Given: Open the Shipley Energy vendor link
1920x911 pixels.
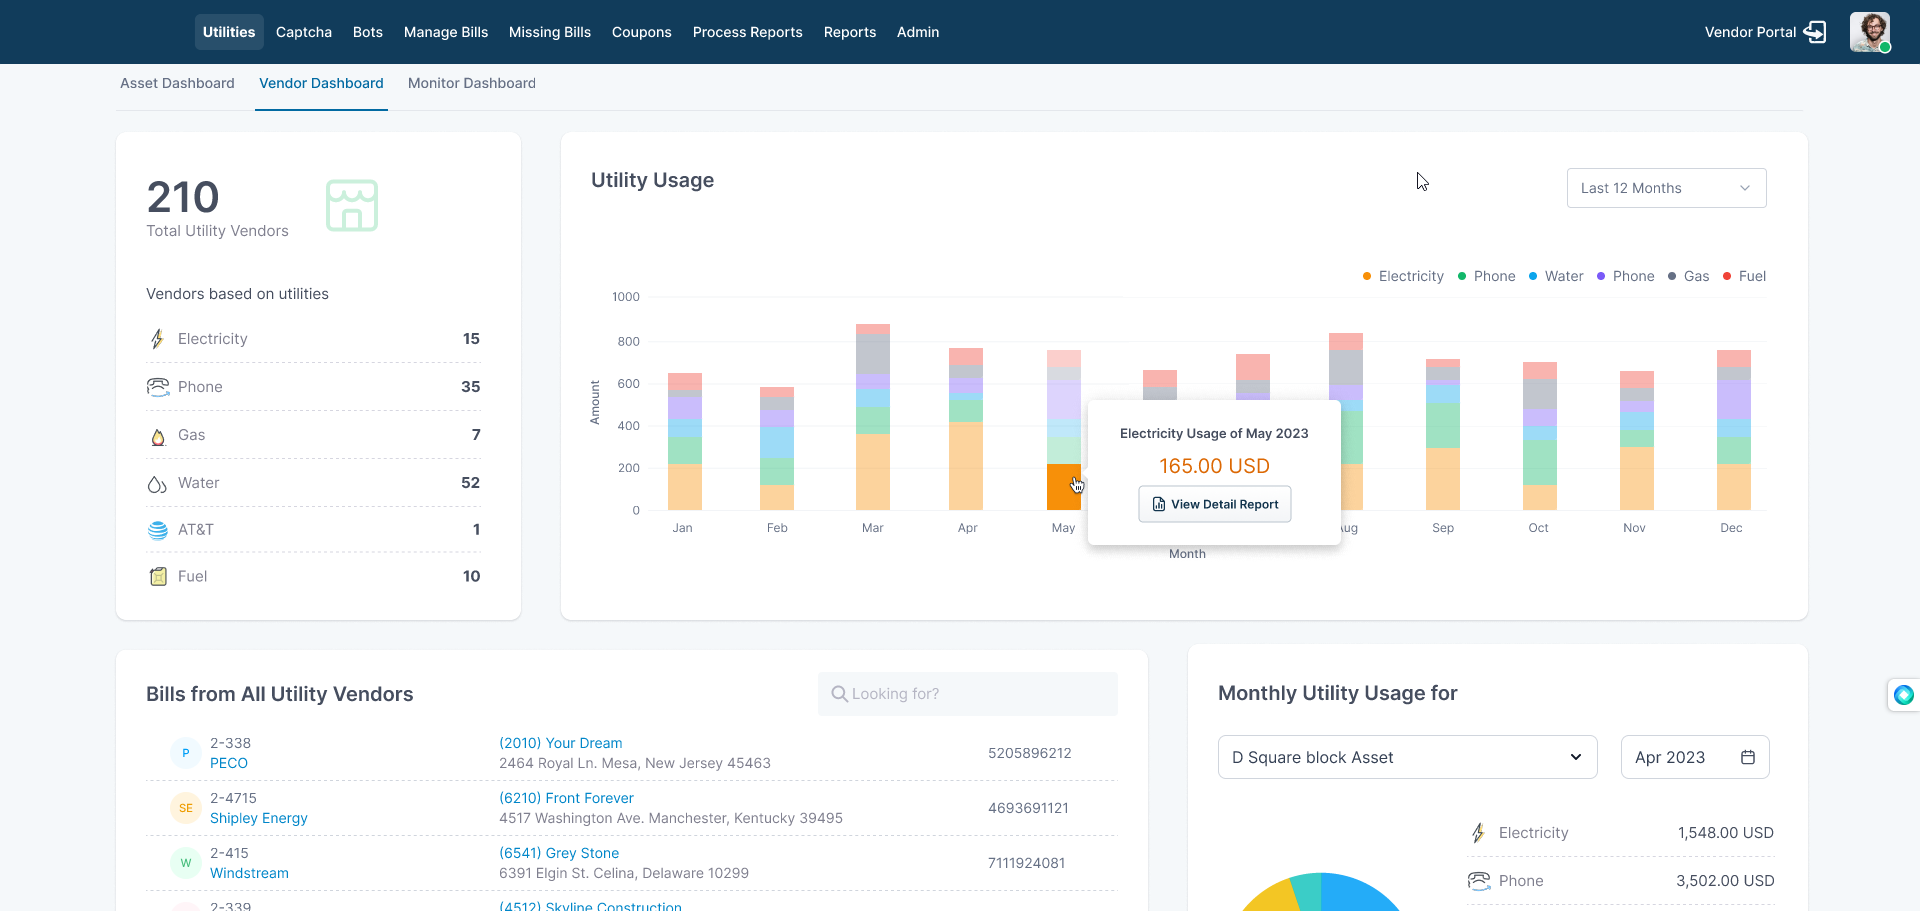Looking at the screenshot, I should tap(259, 818).
